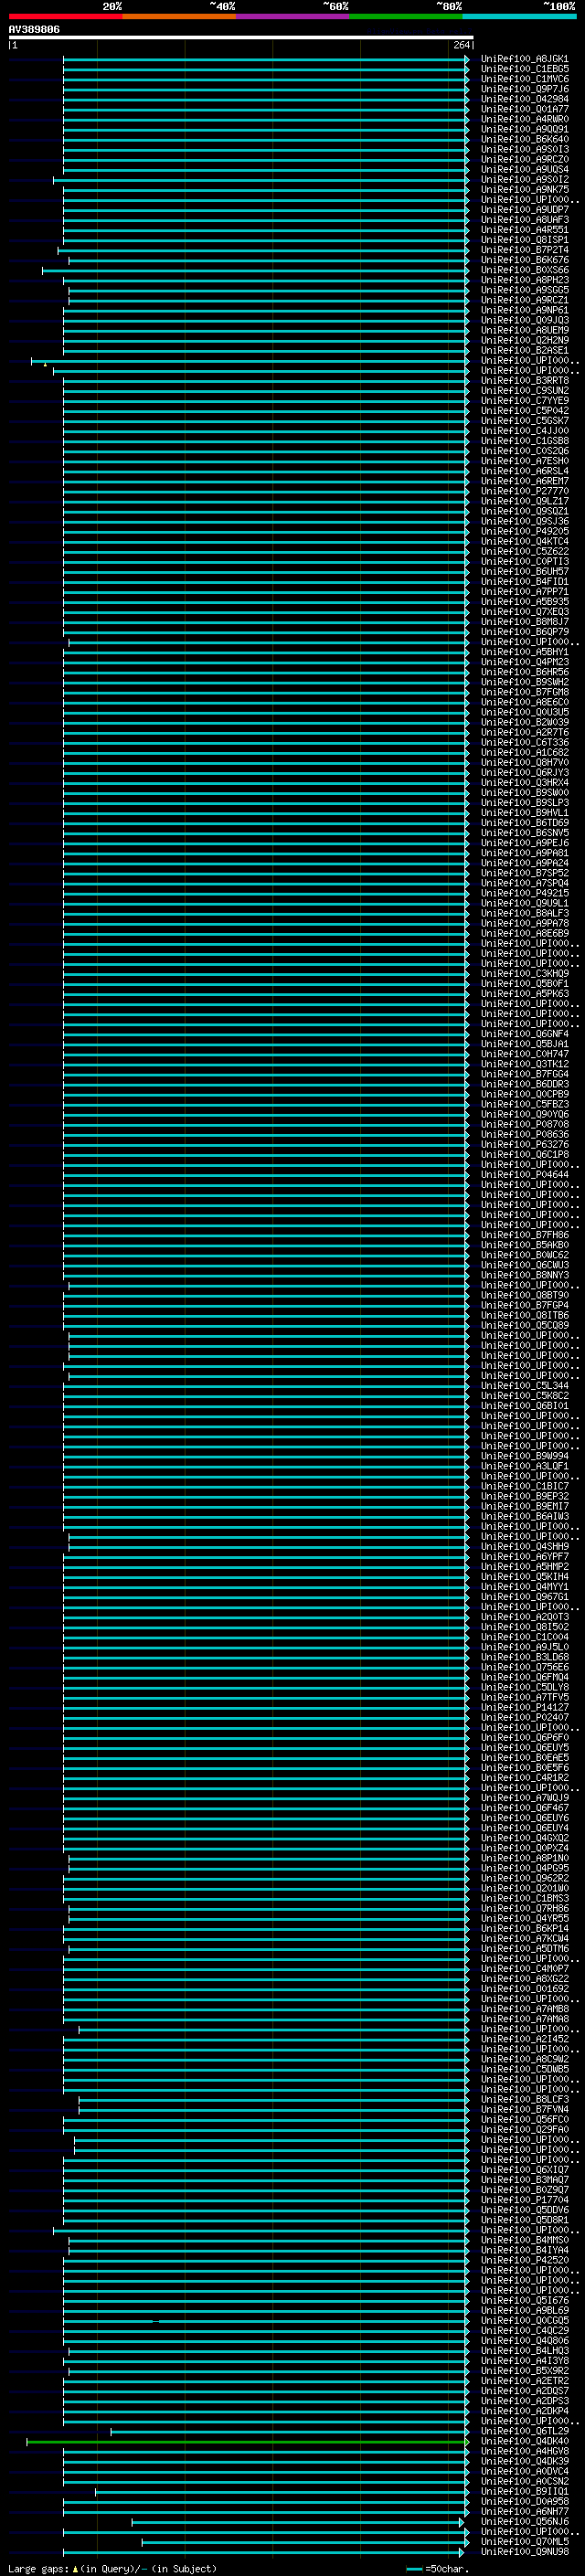
Task: Select hit label UniRef100_B4MMS0
Action: [x=524, y=2240]
